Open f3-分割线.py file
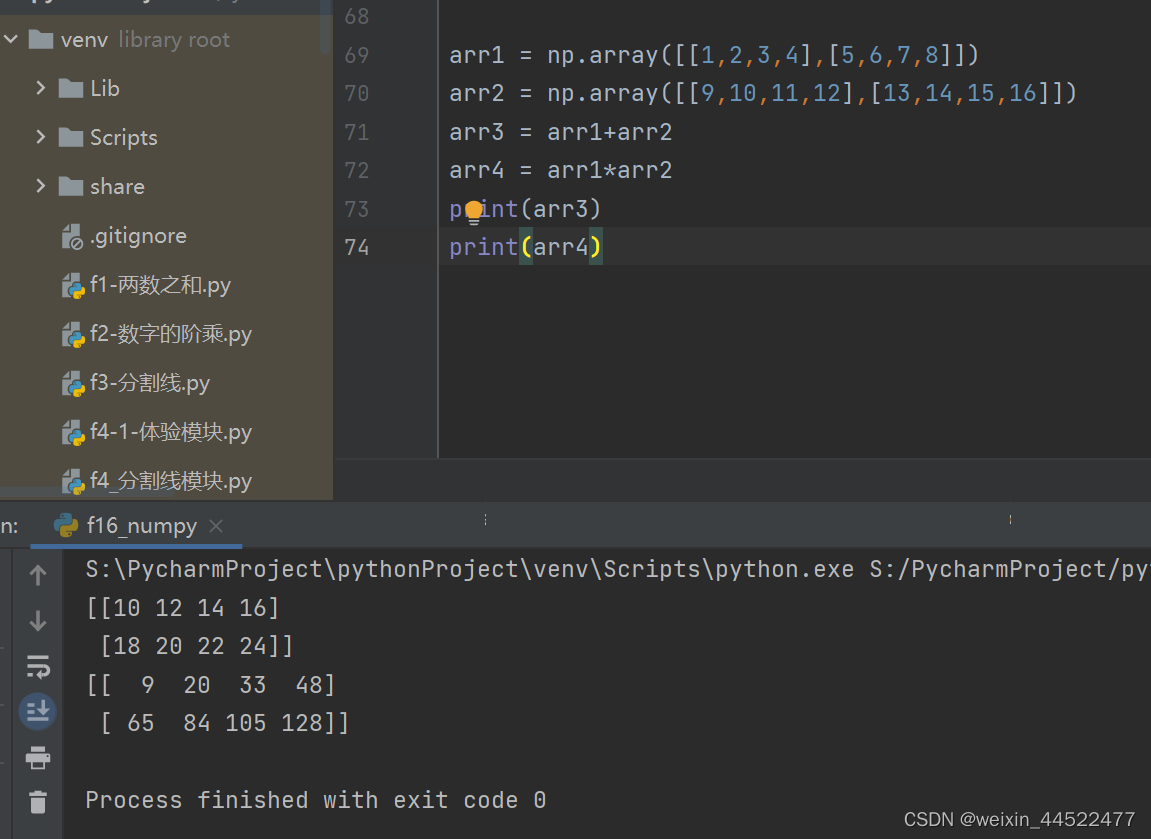The width and height of the screenshot is (1151, 839). [150, 383]
